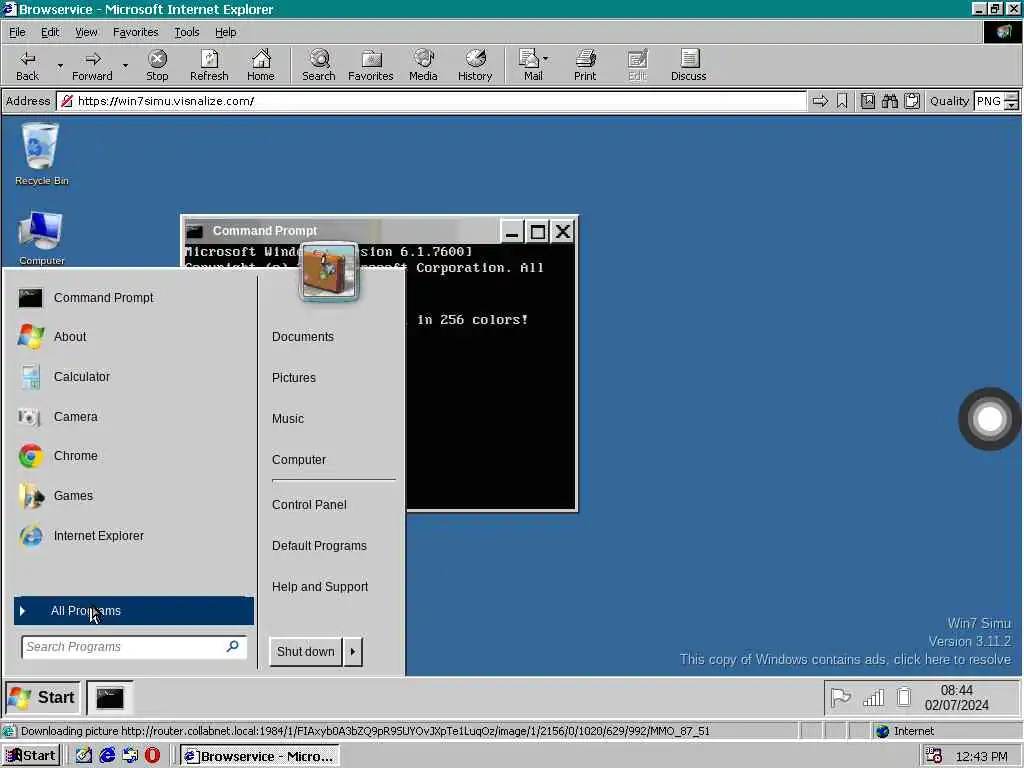Open the Favorites menu in menu bar
The width and height of the screenshot is (1024, 768).
(x=136, y=32)
